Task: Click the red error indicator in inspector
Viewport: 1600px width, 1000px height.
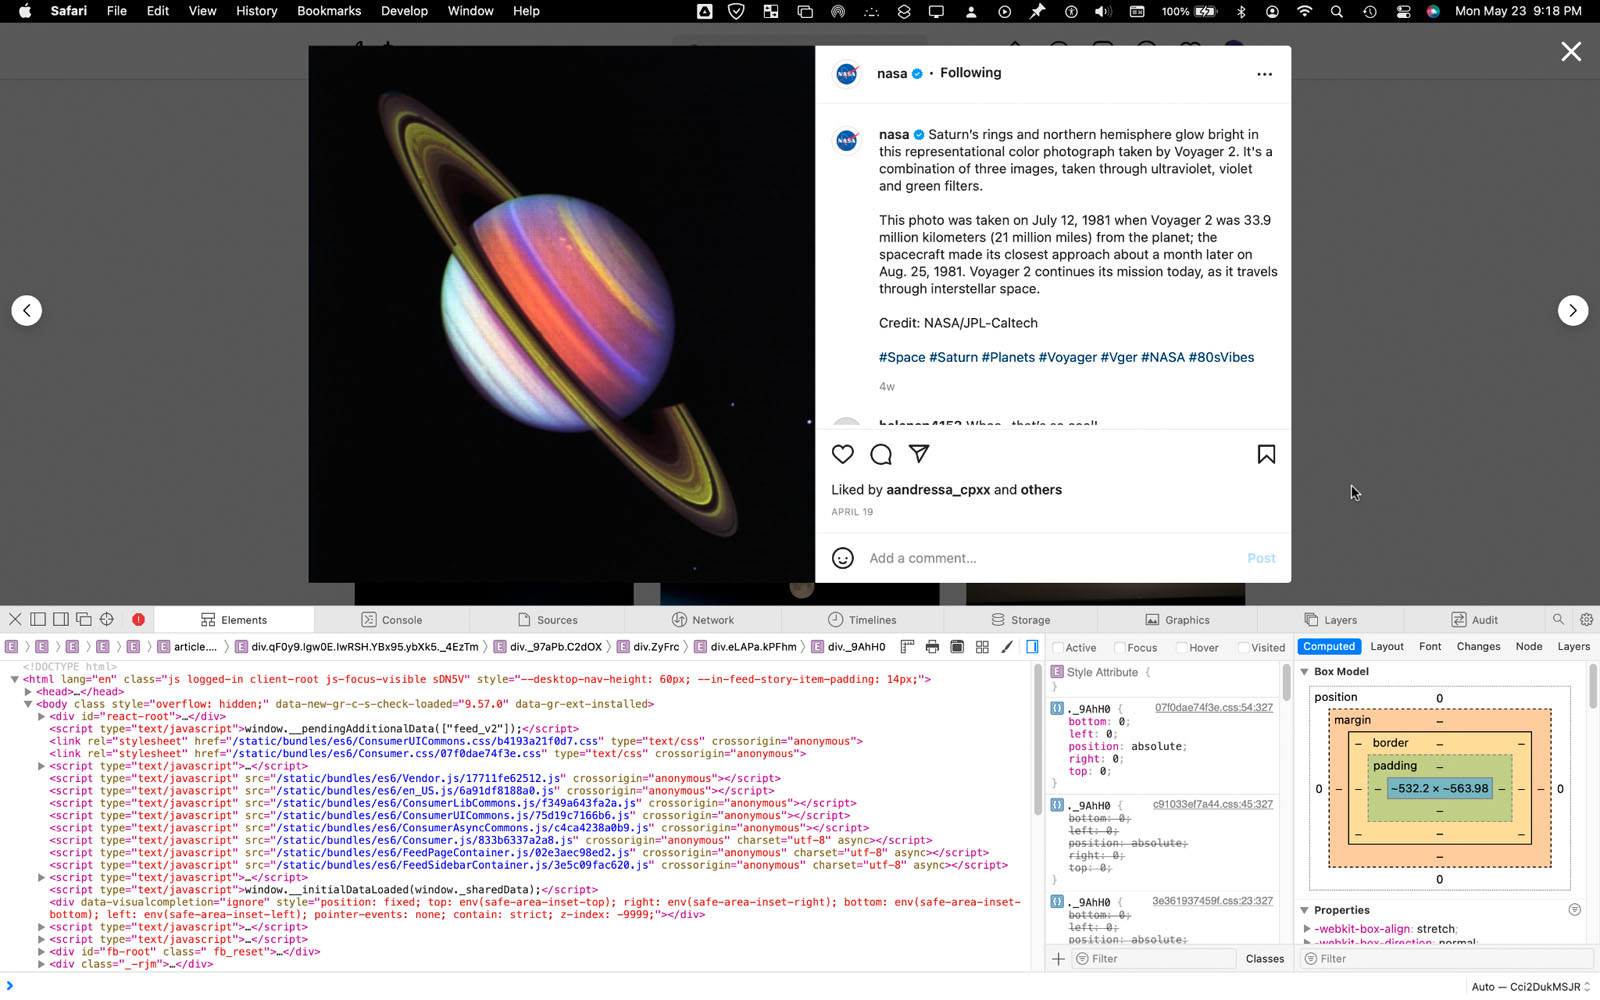Action: pos(138,620)
